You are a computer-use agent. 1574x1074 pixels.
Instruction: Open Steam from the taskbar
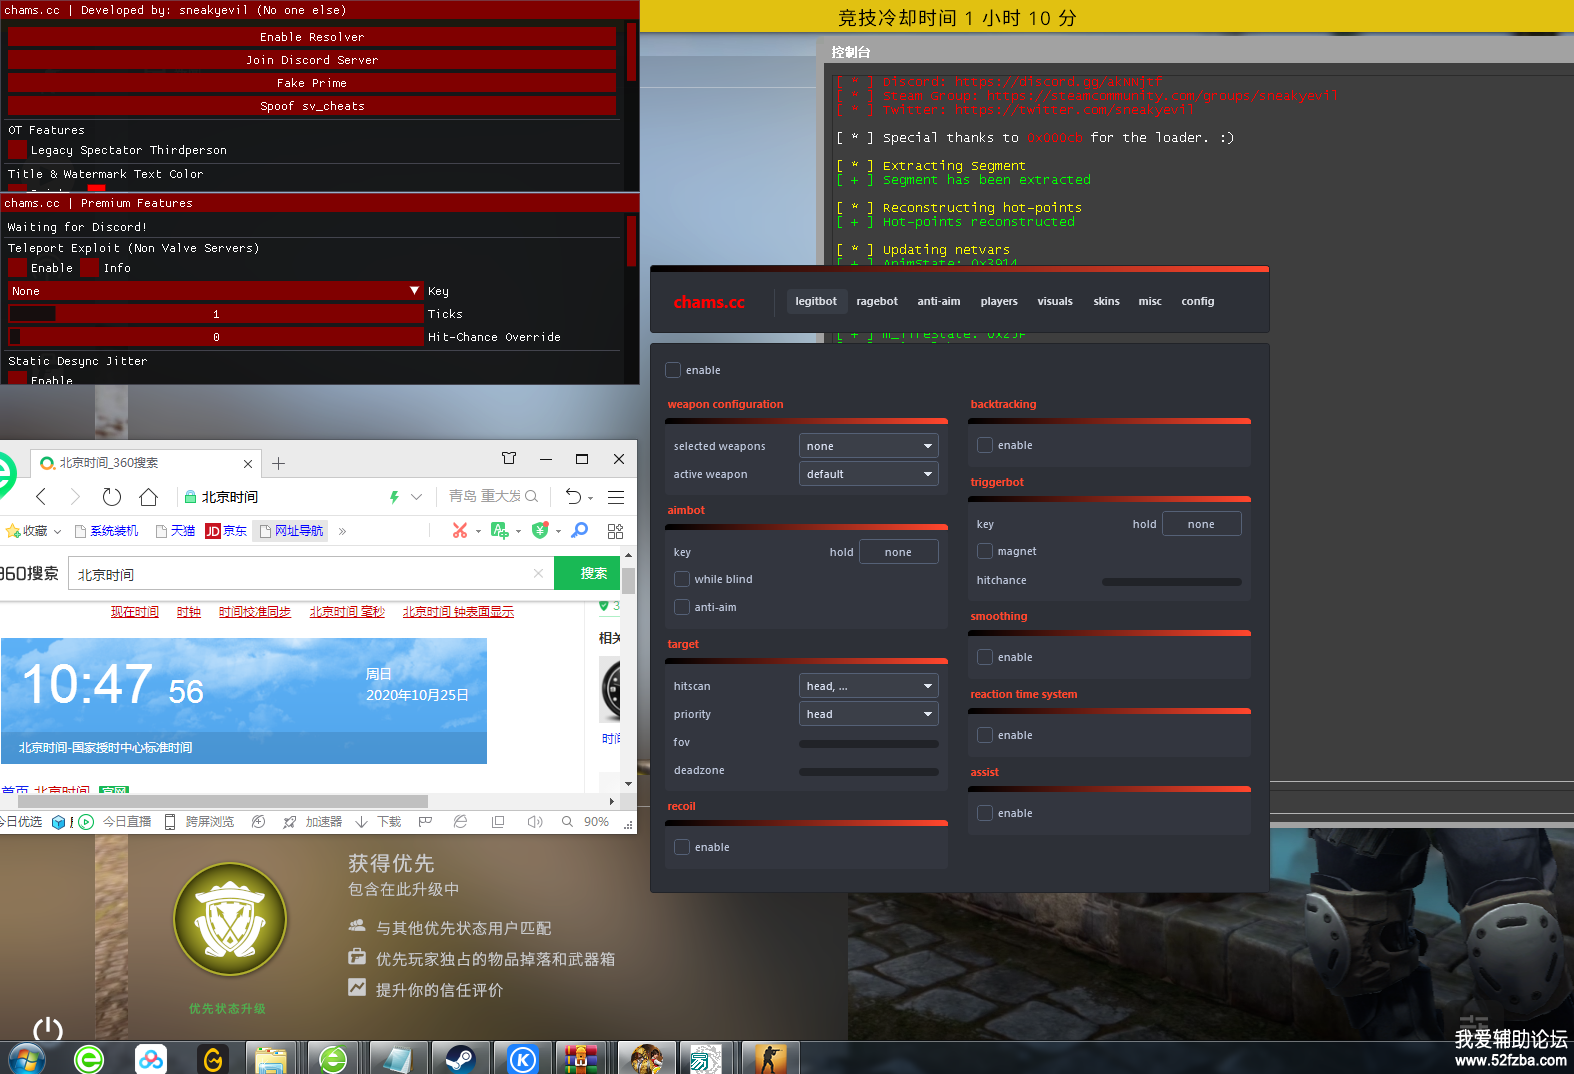point(460,1058)
